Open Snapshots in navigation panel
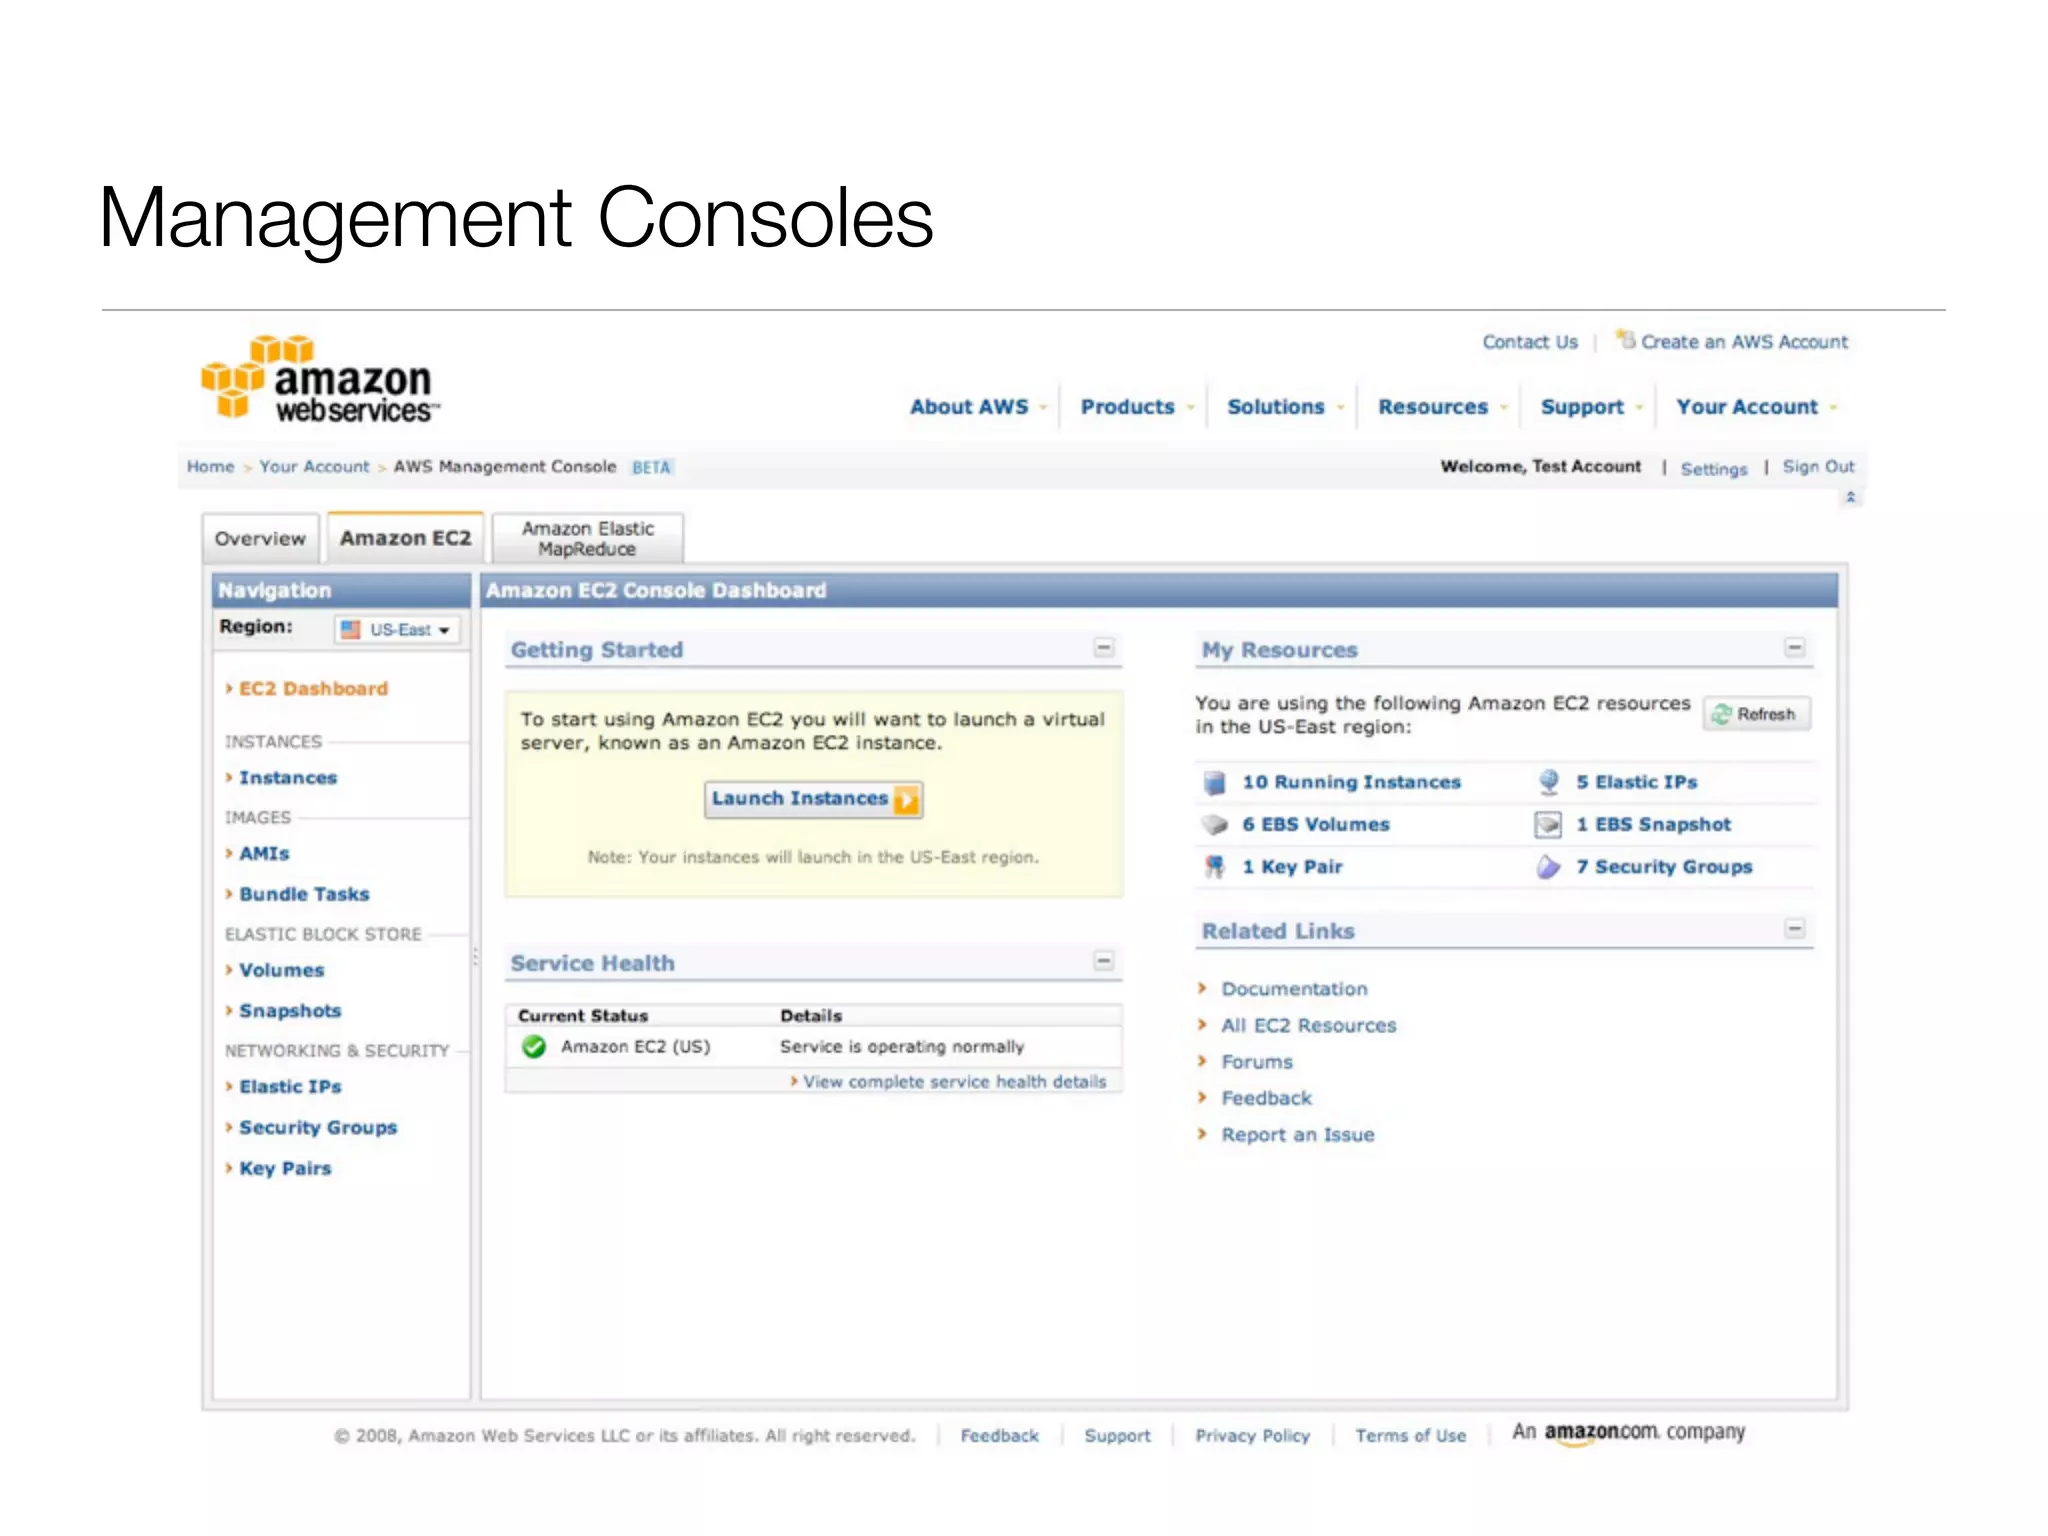Screen dimensions: 2048x1536 pos(290,1011)
